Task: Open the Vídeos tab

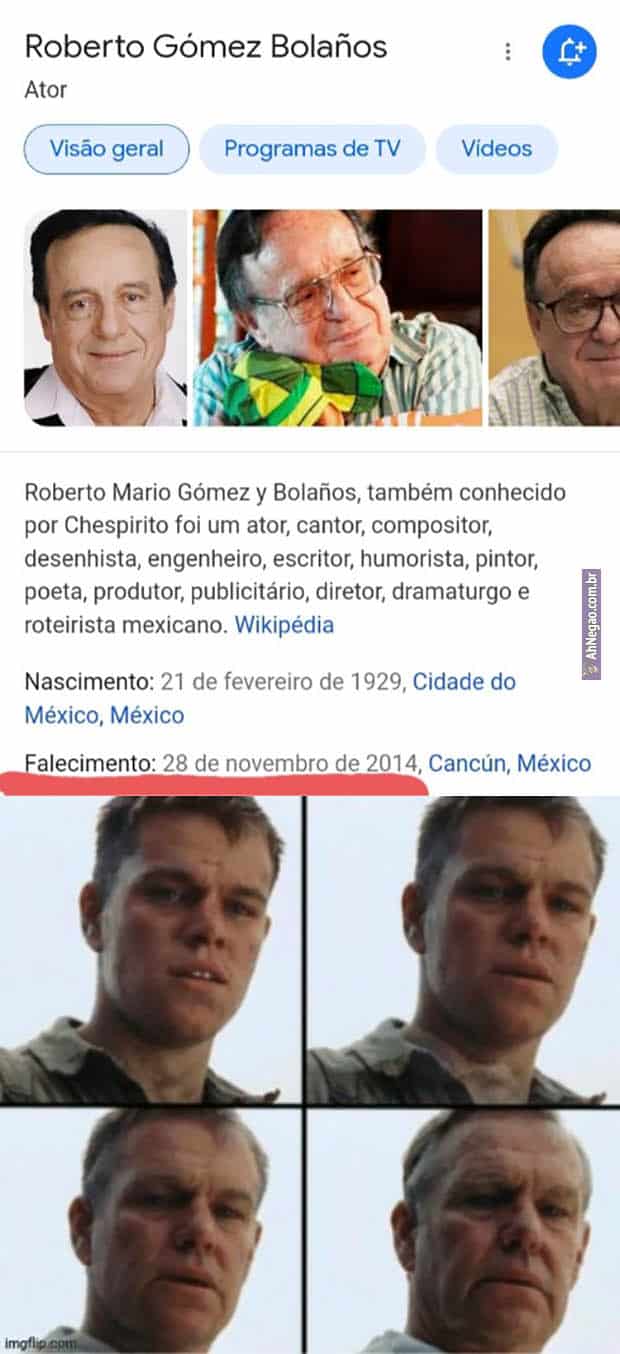Action: 496,149
